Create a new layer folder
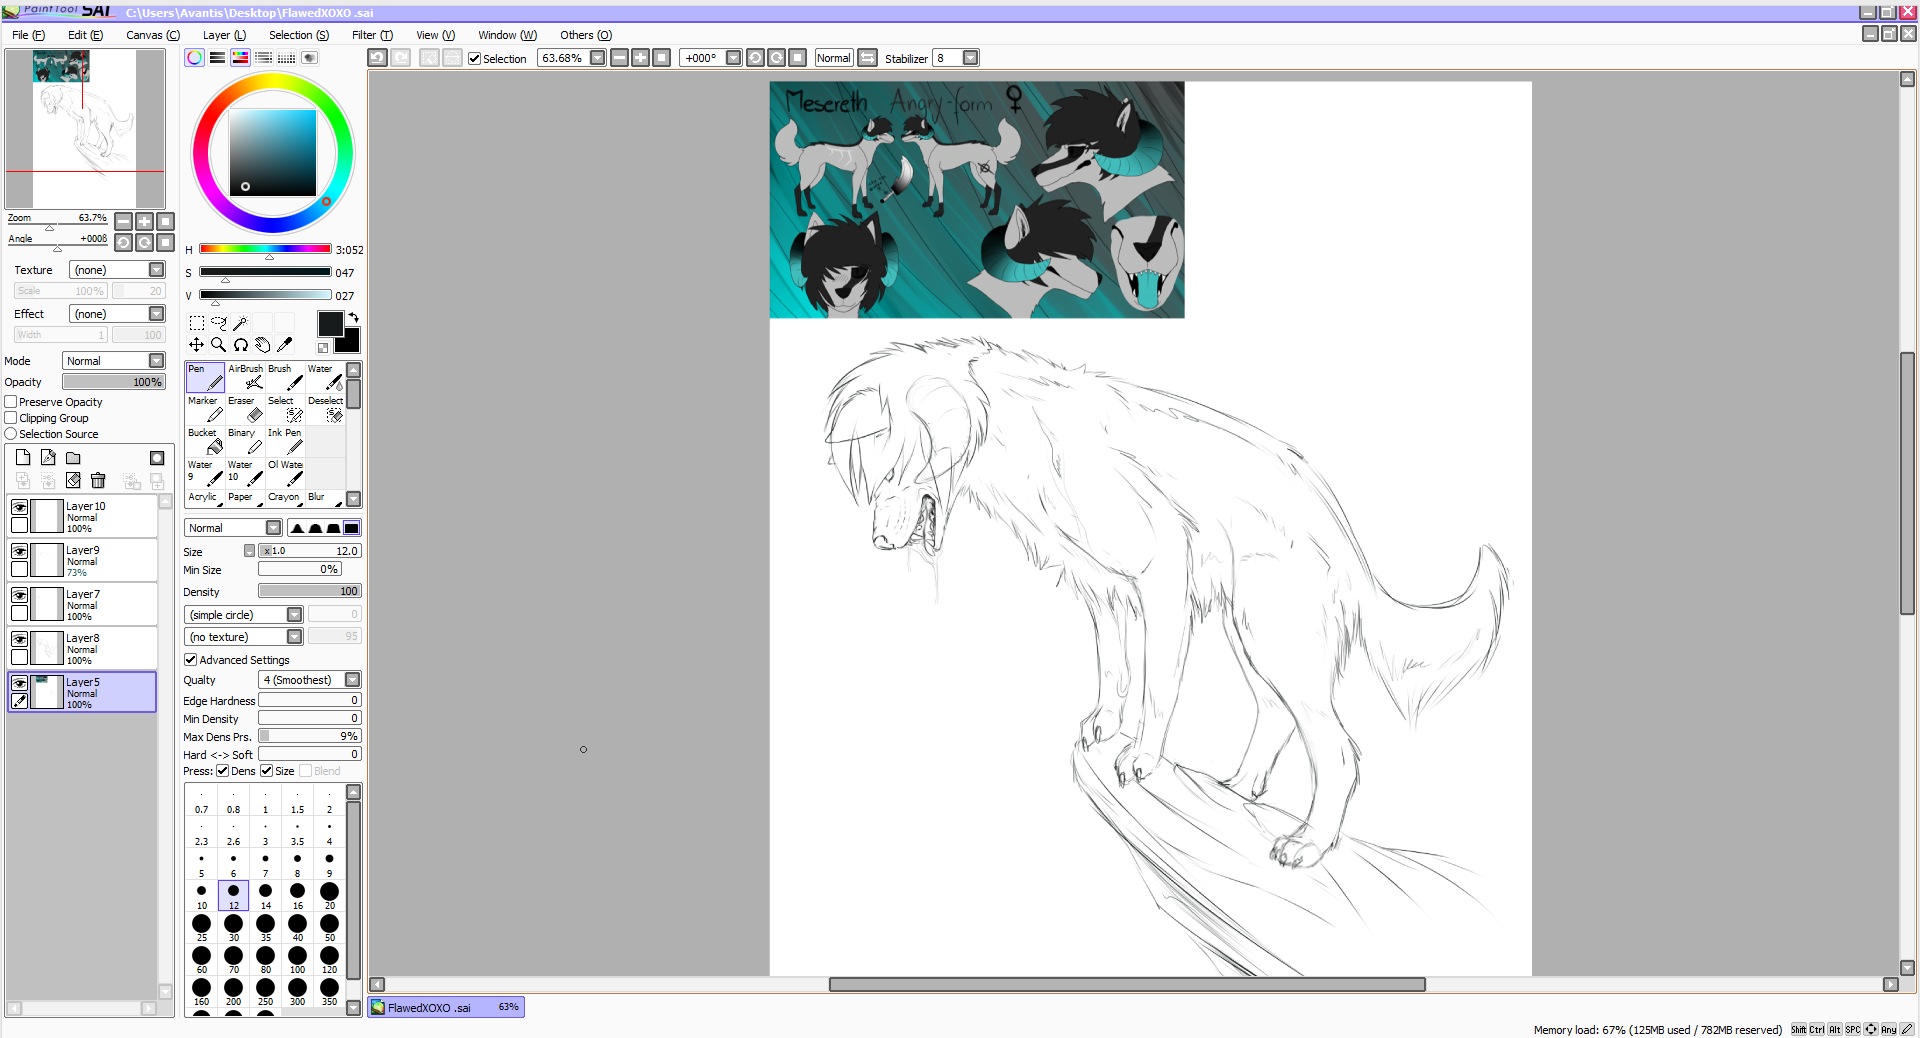 pos(73,458)
